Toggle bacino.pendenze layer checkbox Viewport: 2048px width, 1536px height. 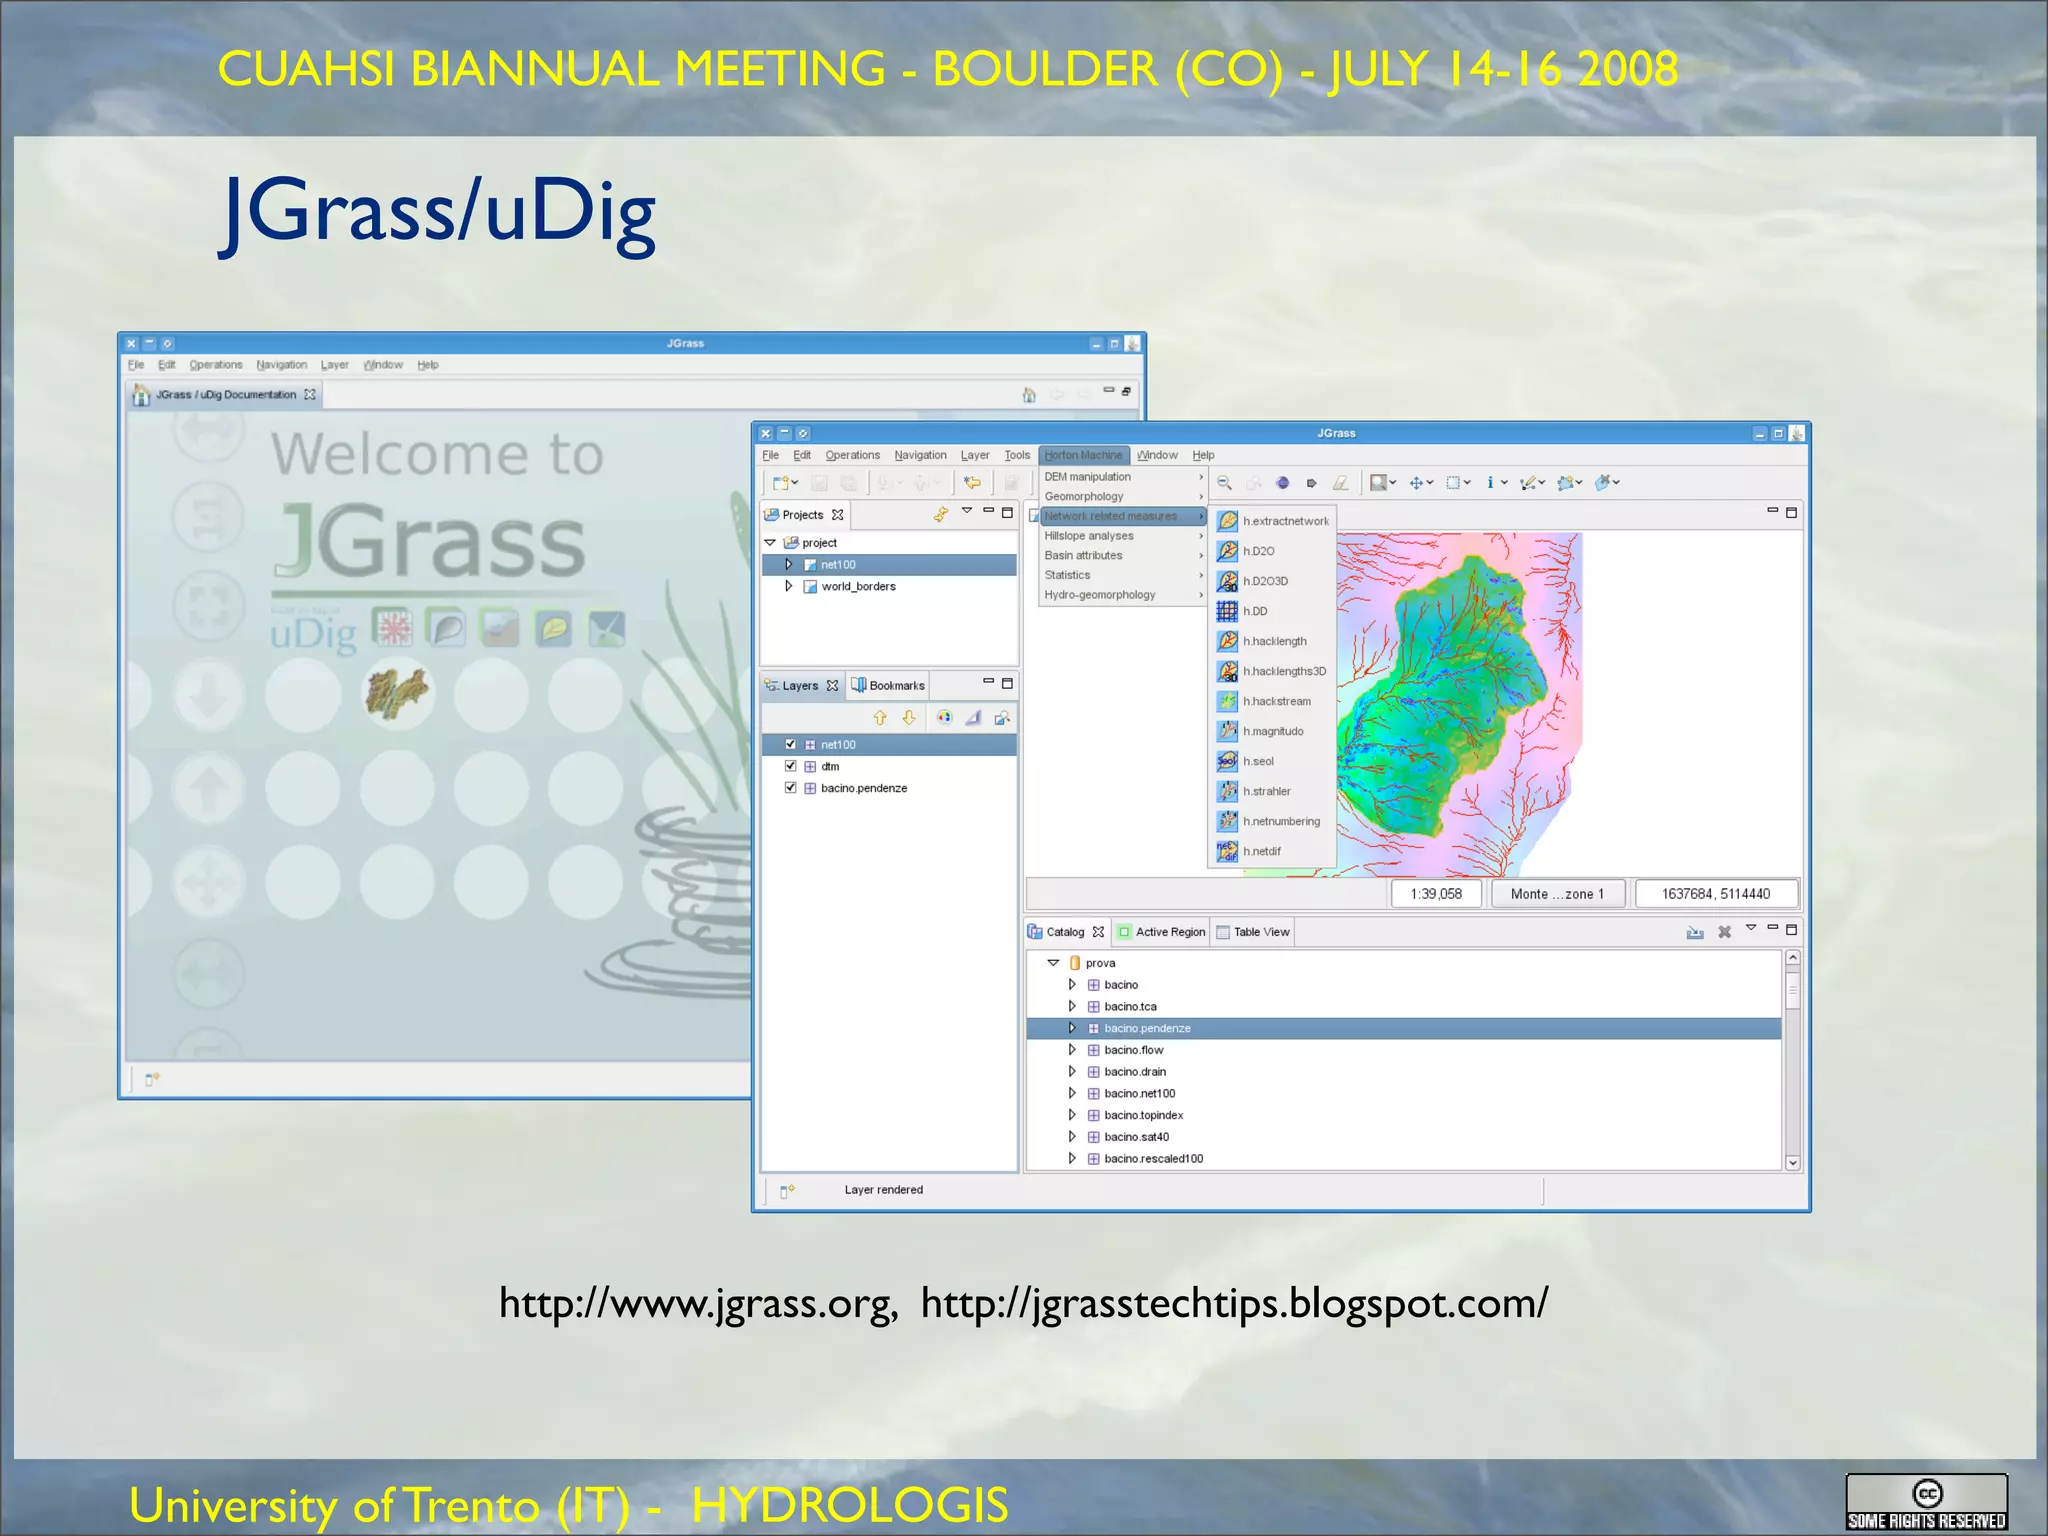point(790,788)
